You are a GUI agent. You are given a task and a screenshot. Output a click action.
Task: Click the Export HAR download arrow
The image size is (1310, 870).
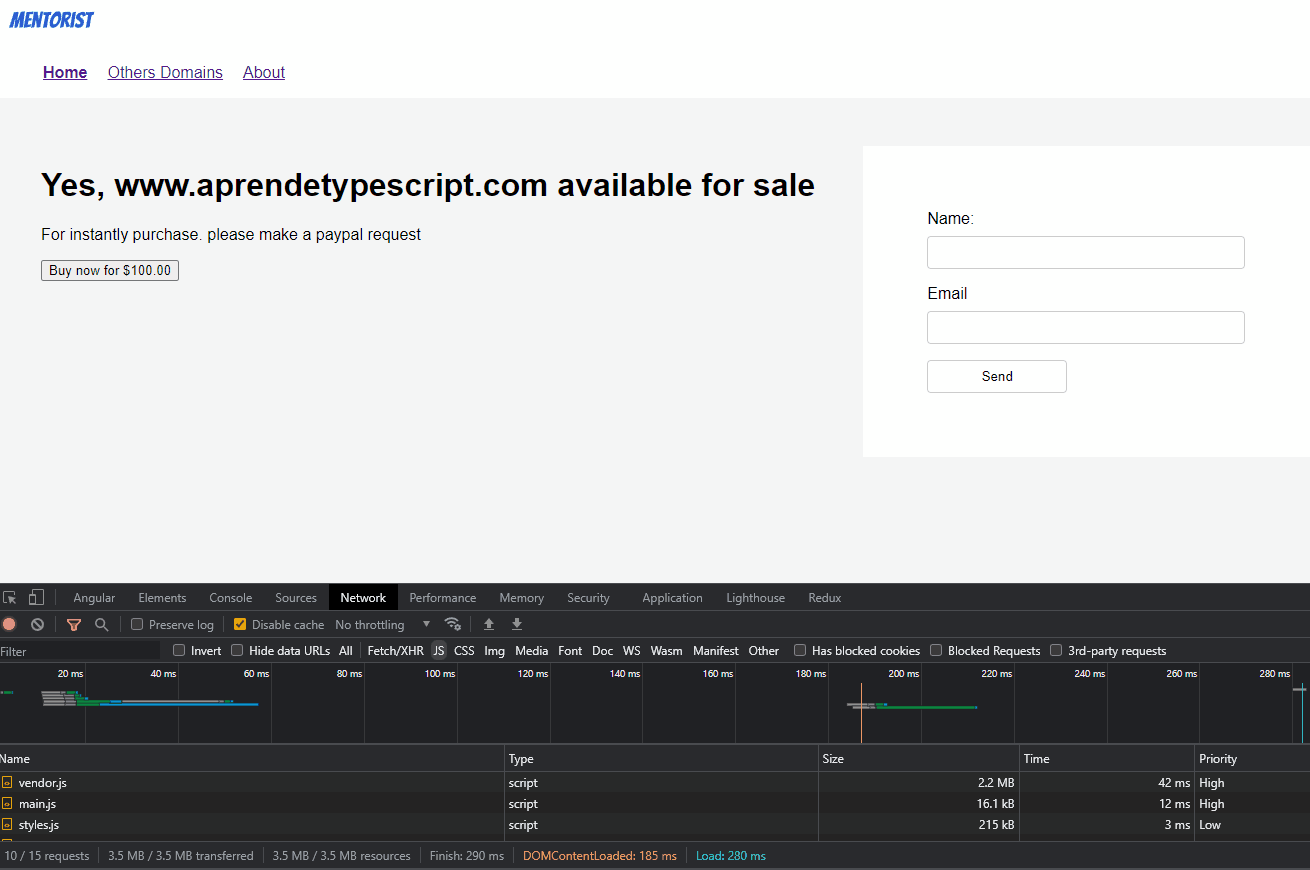517,624
